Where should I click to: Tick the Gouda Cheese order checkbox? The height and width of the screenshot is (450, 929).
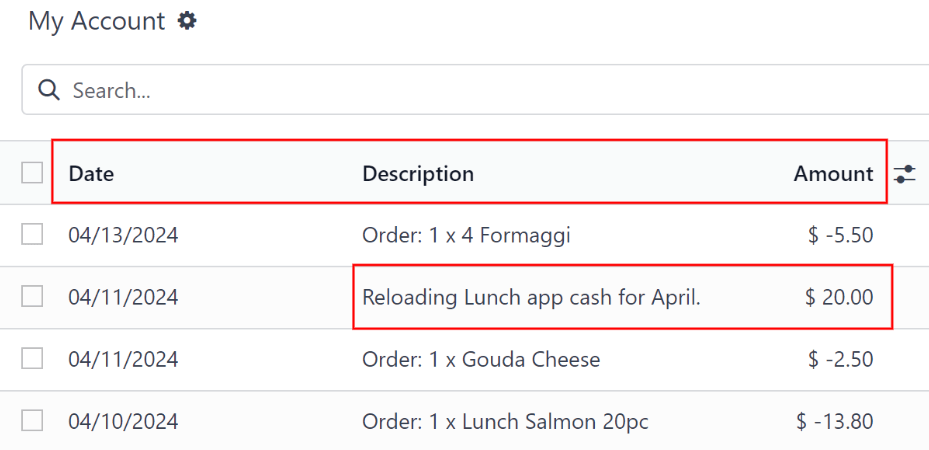click(32, 359)
